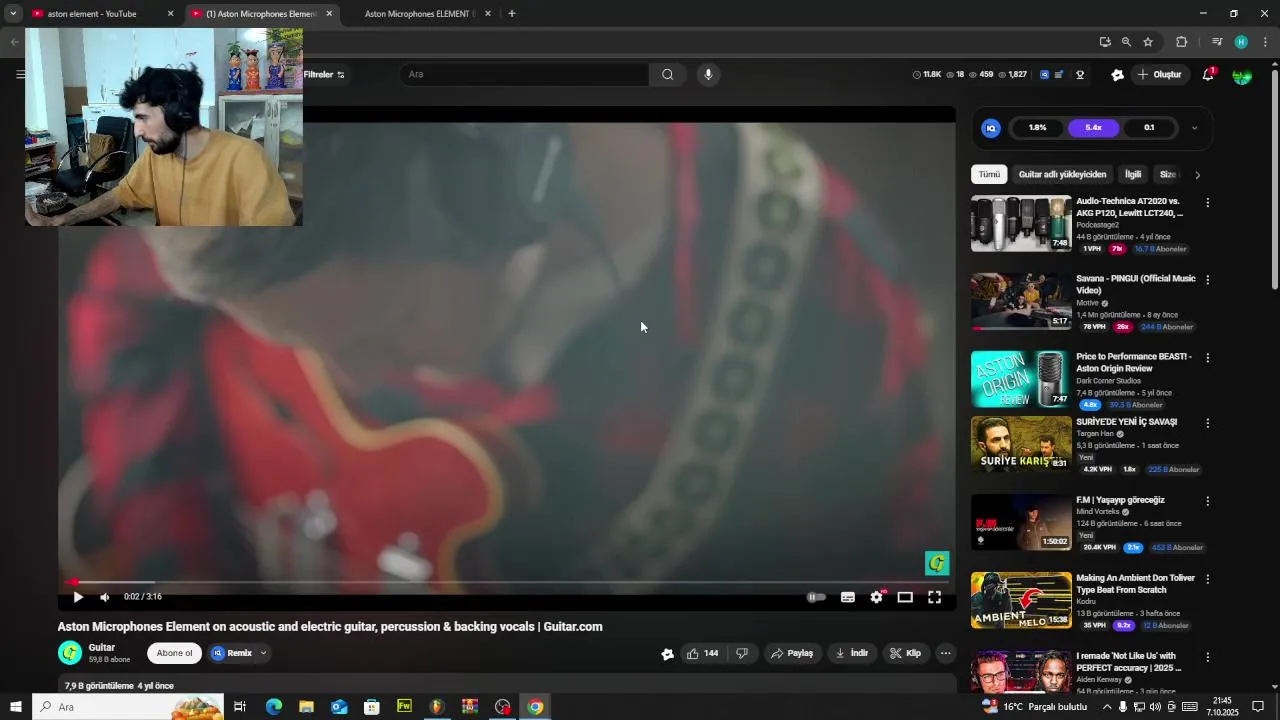Screen dimensions: 1280x720
Task: Show hidden system tray icons chevron
Action: (x=1106, y=707)
